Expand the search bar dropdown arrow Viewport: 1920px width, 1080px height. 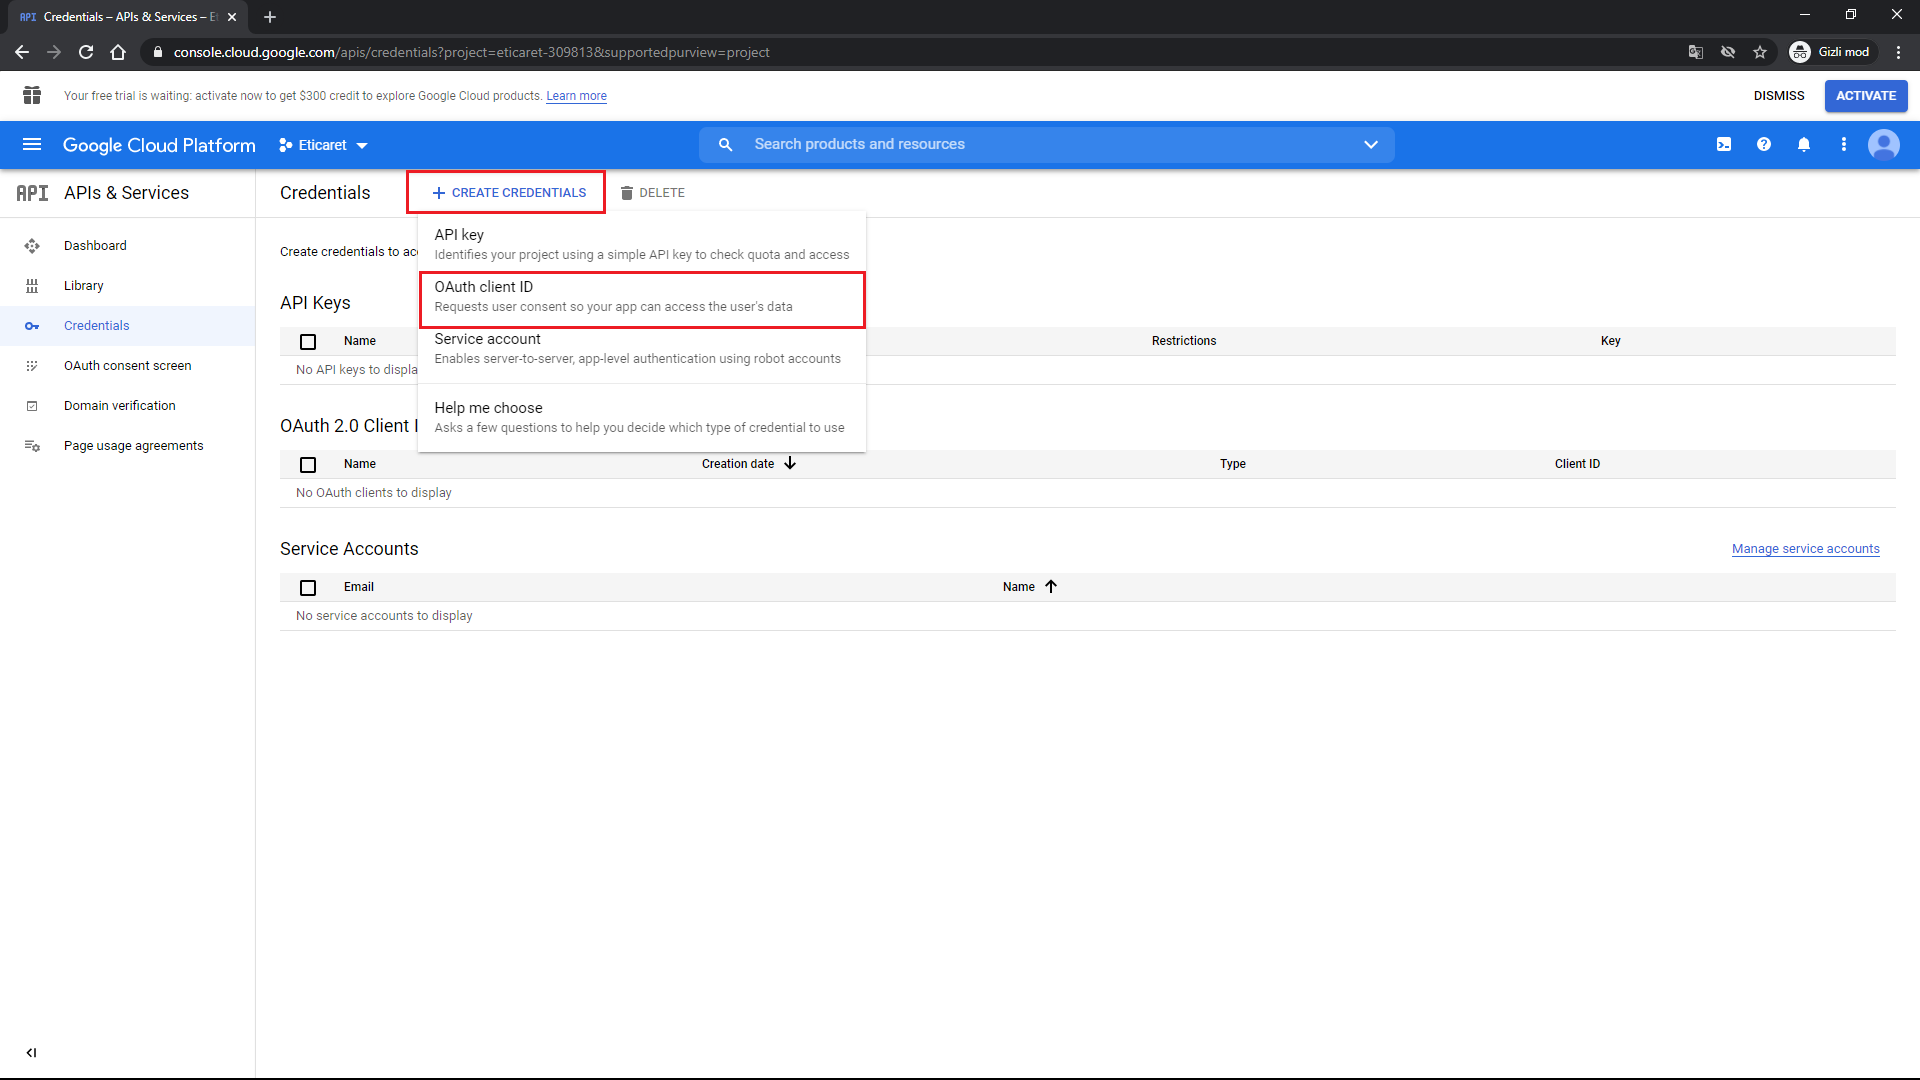click(x=1371, y=145)
